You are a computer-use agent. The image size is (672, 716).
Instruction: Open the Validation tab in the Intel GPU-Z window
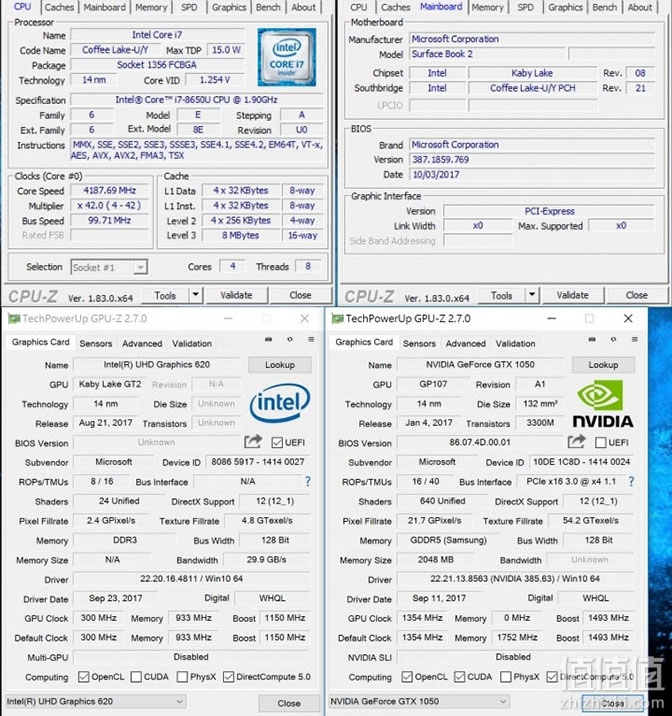(192, 343)
